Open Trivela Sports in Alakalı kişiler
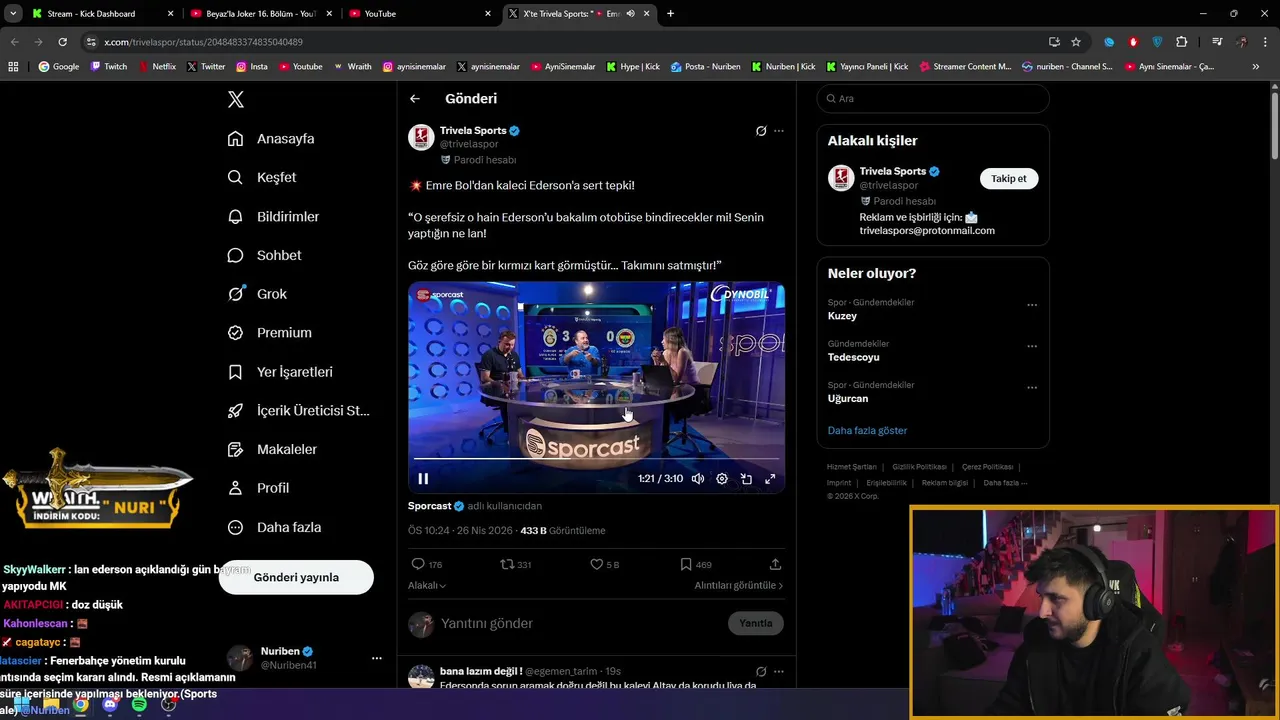Image resolution: width=1280 pixels, height=720 pixels. pos(893,171)
